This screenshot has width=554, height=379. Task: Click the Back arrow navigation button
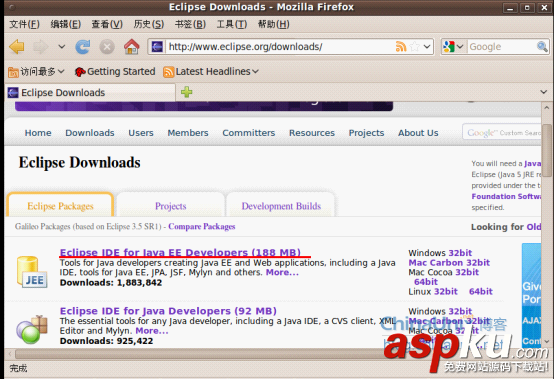click(x=17, y=47)
